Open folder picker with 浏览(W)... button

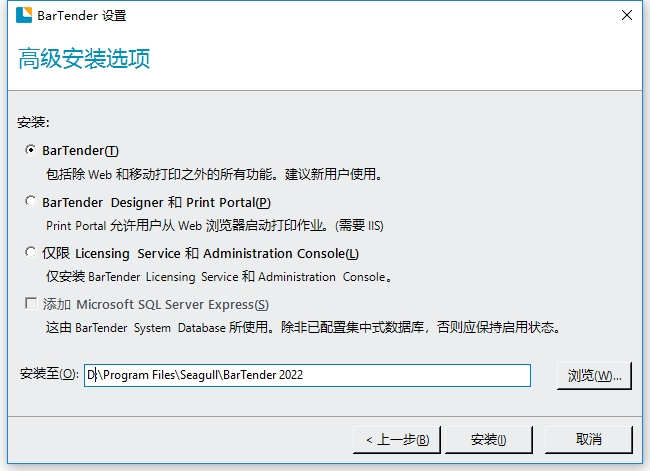pos(594,375)
